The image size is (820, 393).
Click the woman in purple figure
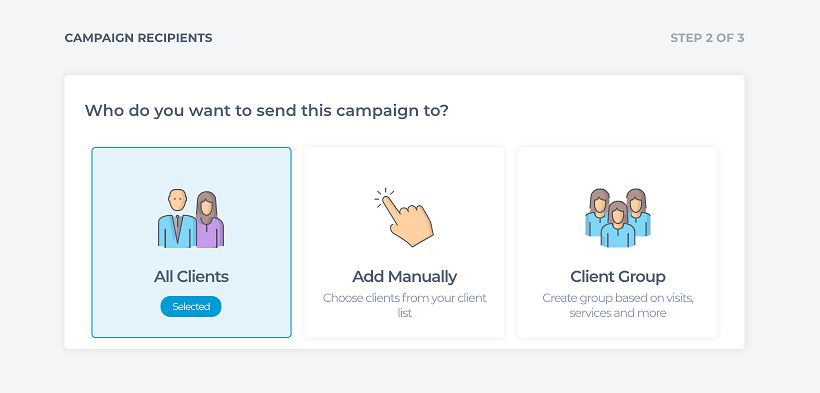click(x=209, y=220)
